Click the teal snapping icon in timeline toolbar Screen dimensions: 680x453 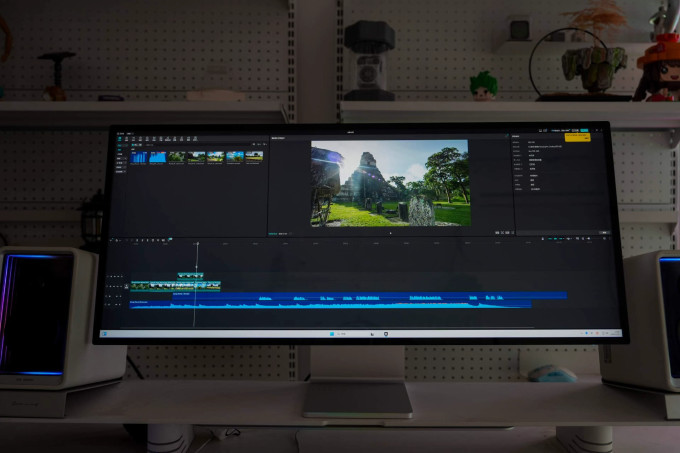[x=170, y=239]
